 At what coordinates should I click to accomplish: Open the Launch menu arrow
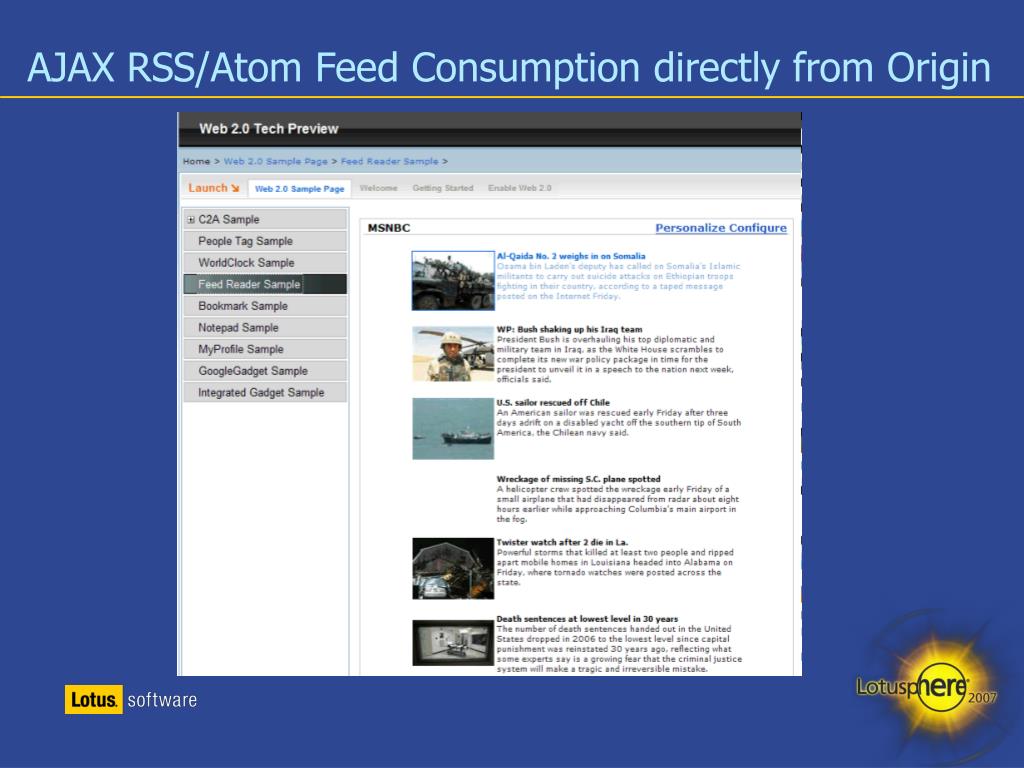tap(234, 188)
